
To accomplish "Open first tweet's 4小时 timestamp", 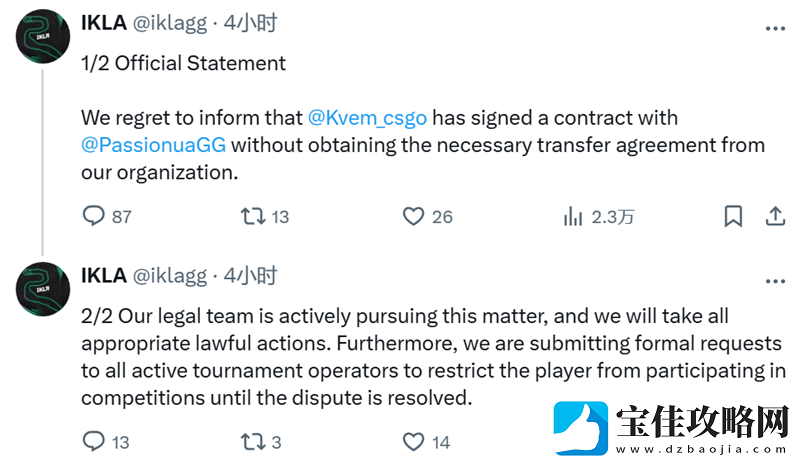I will [251, 23].
